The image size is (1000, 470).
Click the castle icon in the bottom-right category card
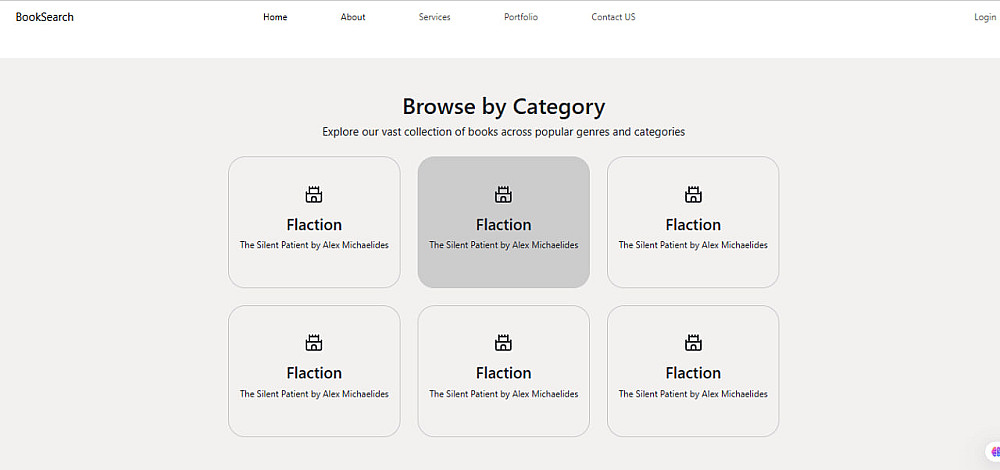pyautogui.click(x=693, y=343)
